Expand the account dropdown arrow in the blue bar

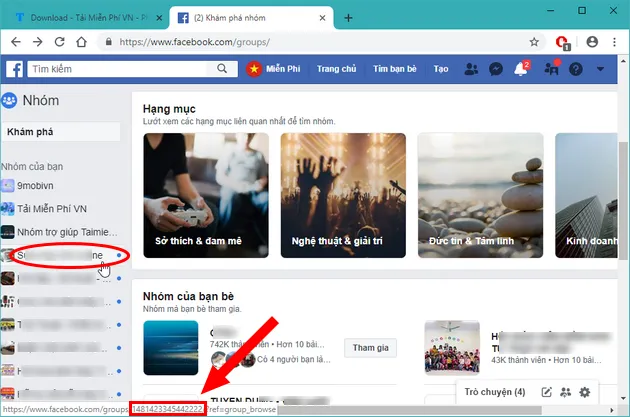pyautogui.click(x=600, y=69)
